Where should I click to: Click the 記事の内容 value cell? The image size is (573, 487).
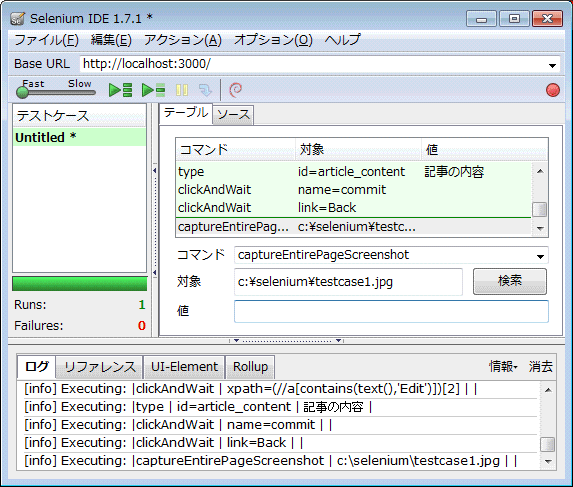[454, 172]
